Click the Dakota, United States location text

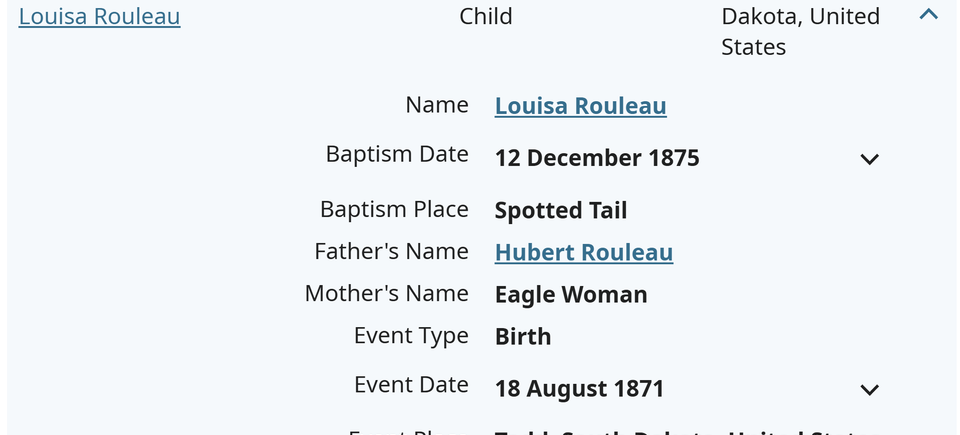(x=801, y=31)
